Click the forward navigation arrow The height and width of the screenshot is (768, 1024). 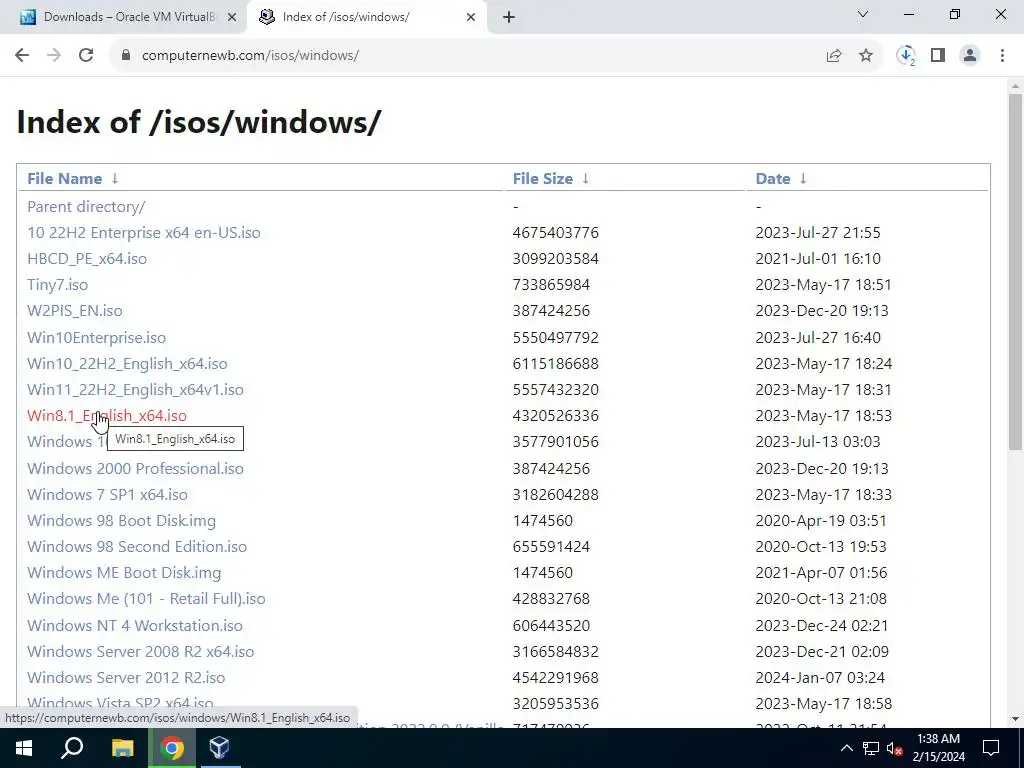(54, 56)
